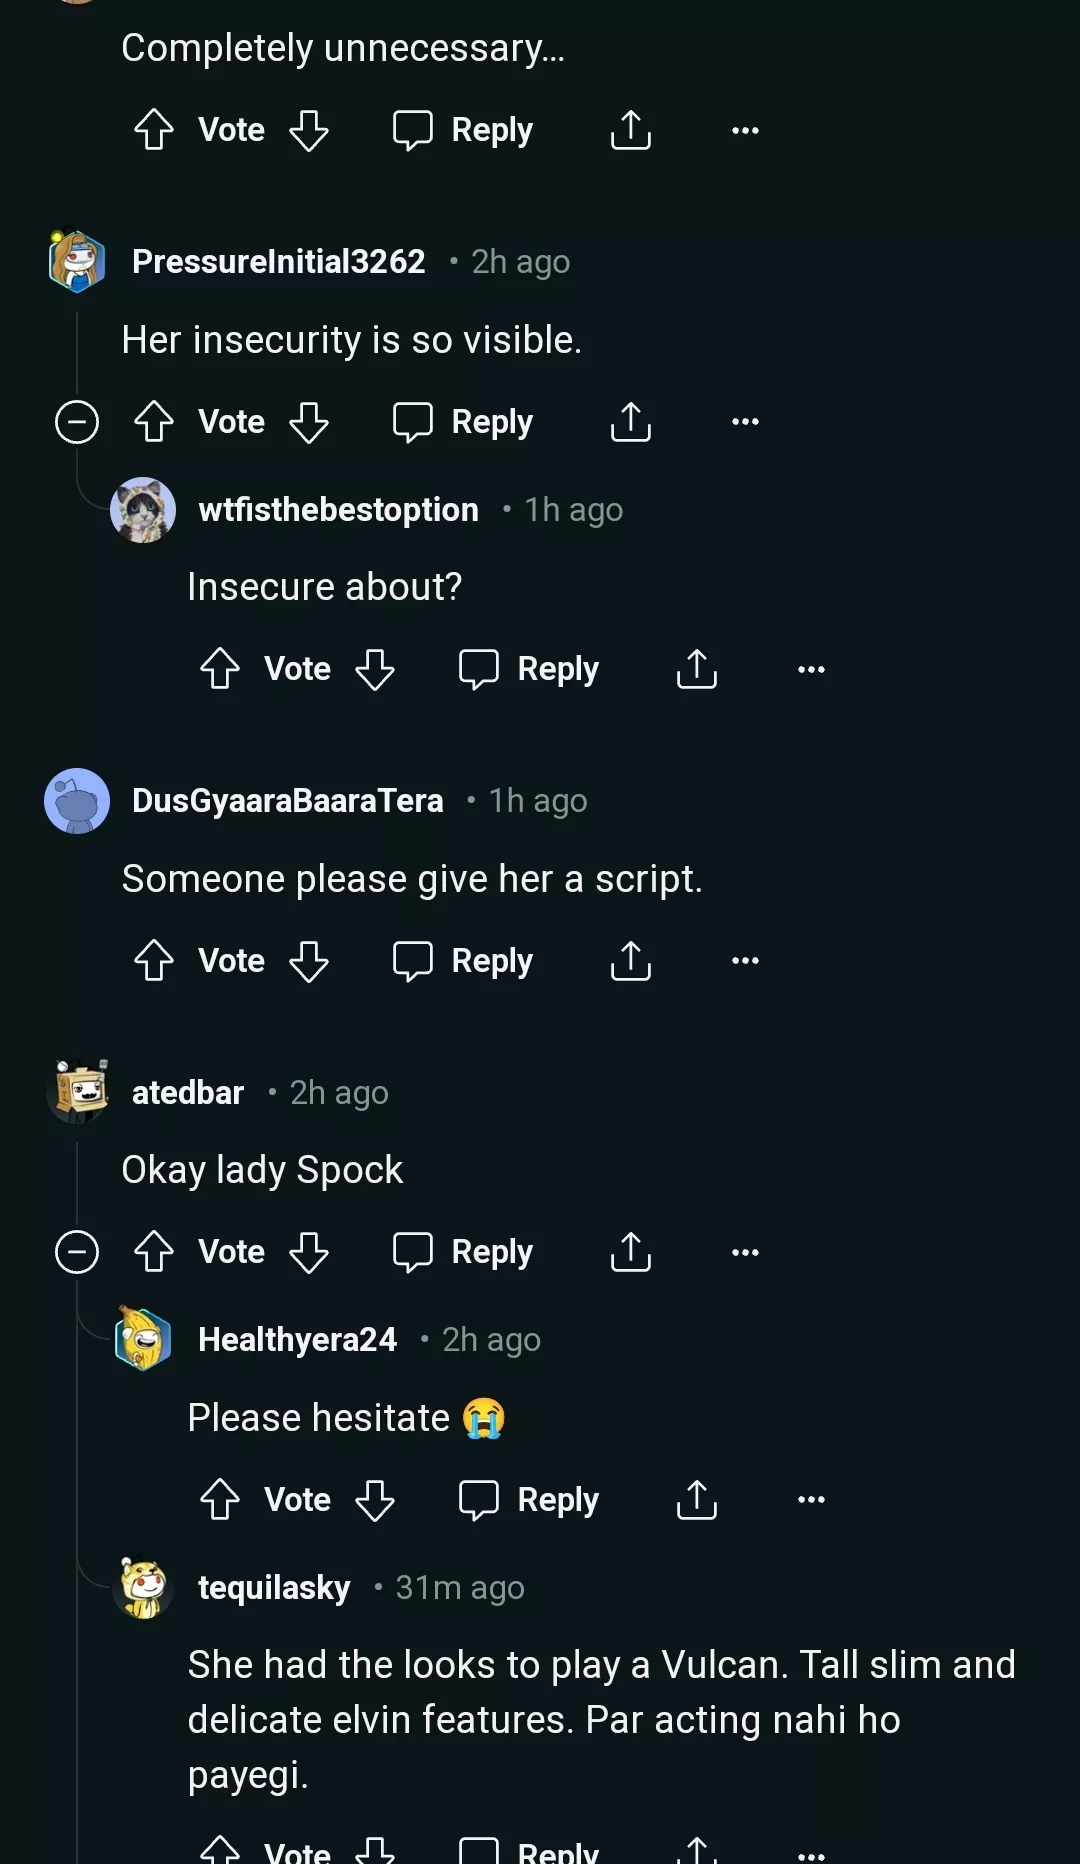Open tequilasky's user profile
Viewport: 1080px width, 1864px height.
tap(273, 1587)
